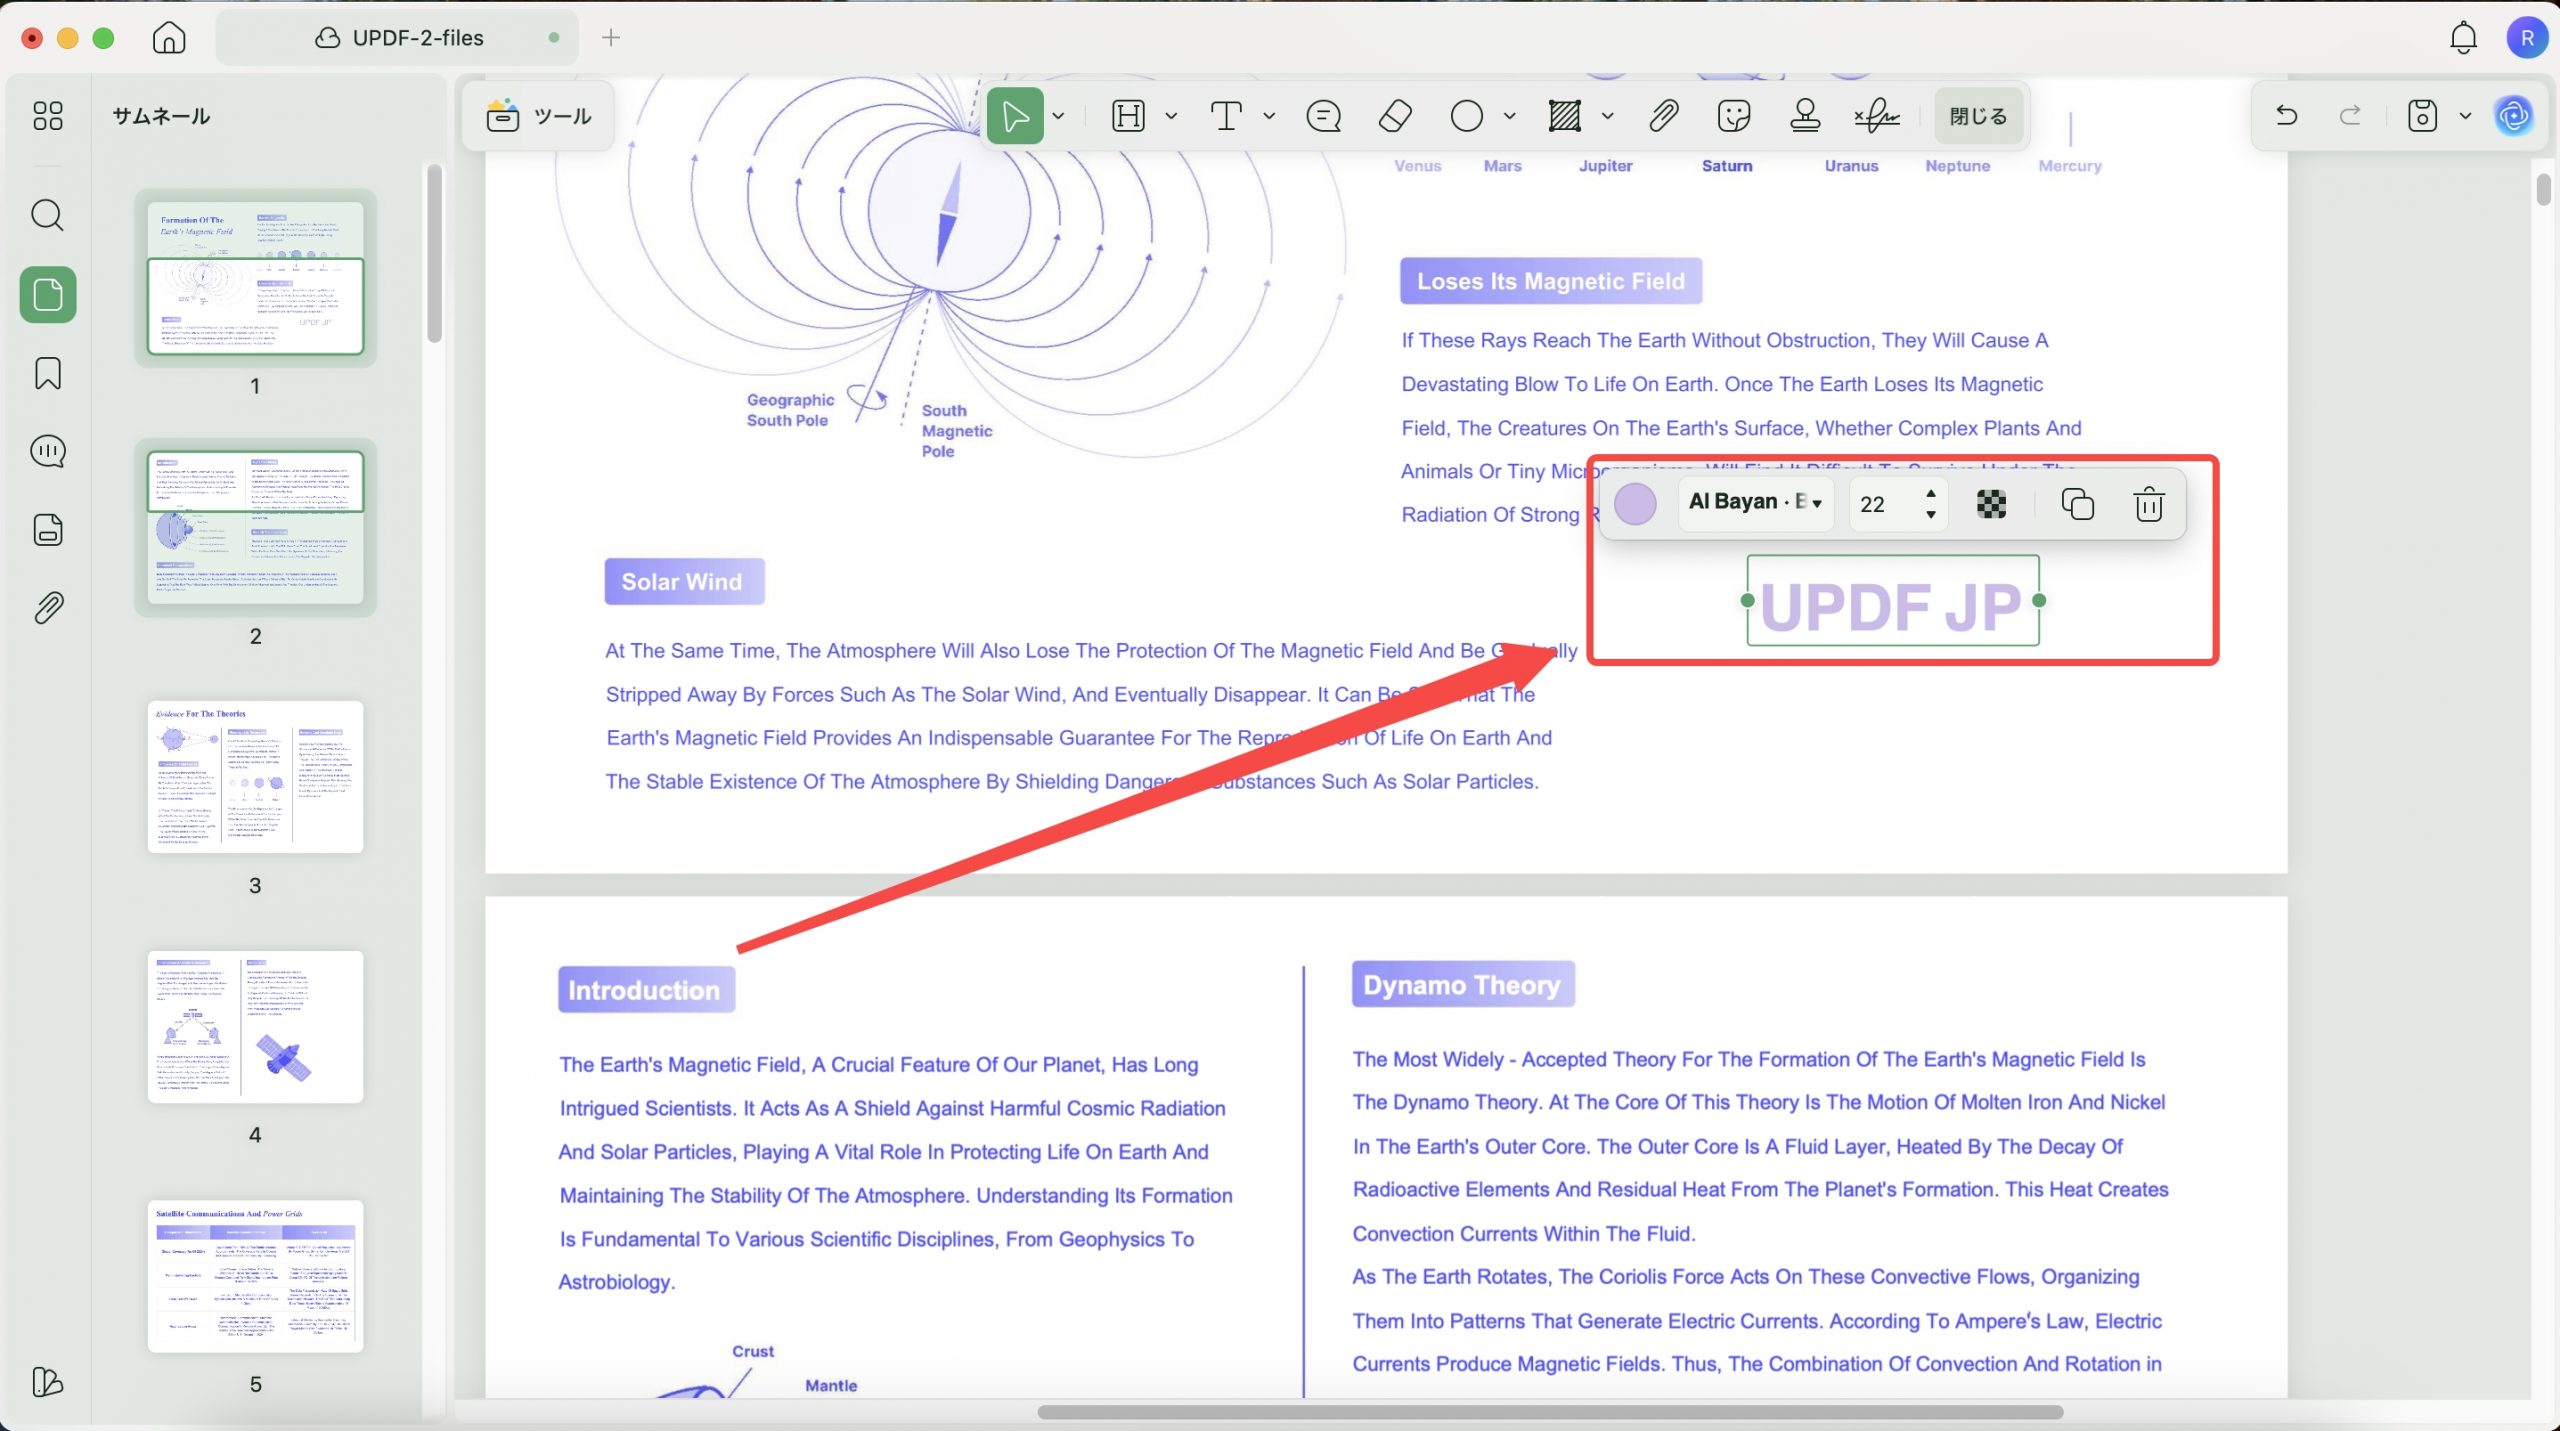This screenshot has width=2560, height=1431.
Task: Click the 閉じる button
Action: (x=1977, y=116)
